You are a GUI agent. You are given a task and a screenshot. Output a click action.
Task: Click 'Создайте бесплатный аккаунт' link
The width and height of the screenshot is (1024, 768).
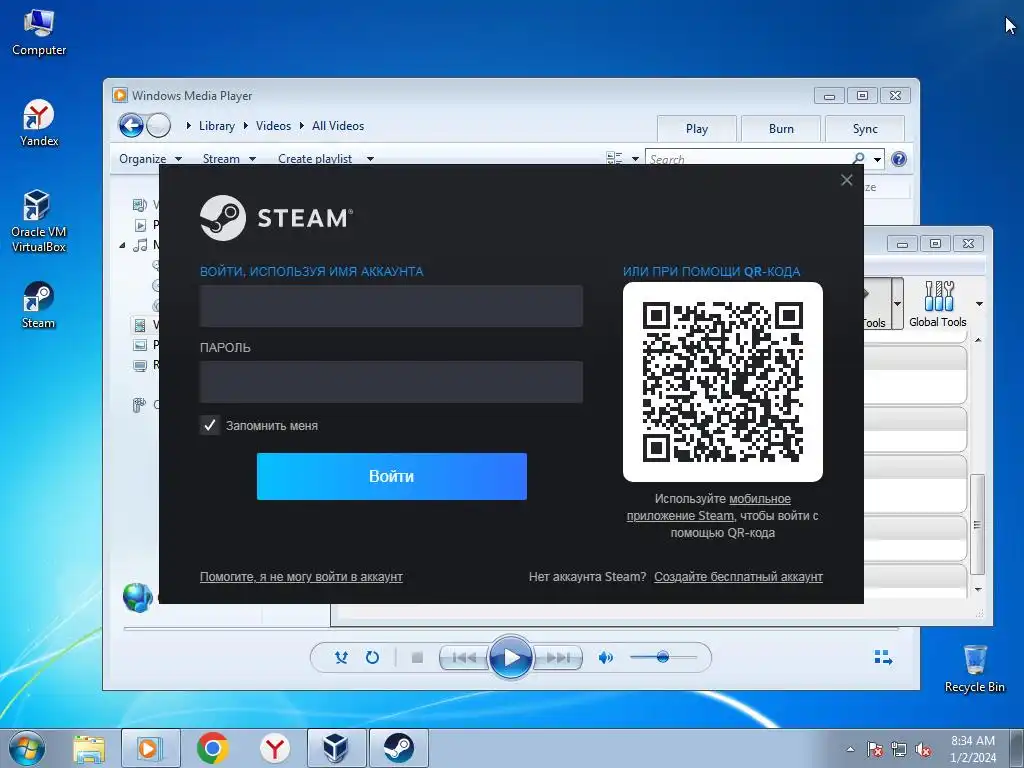(x=738, y=577)
